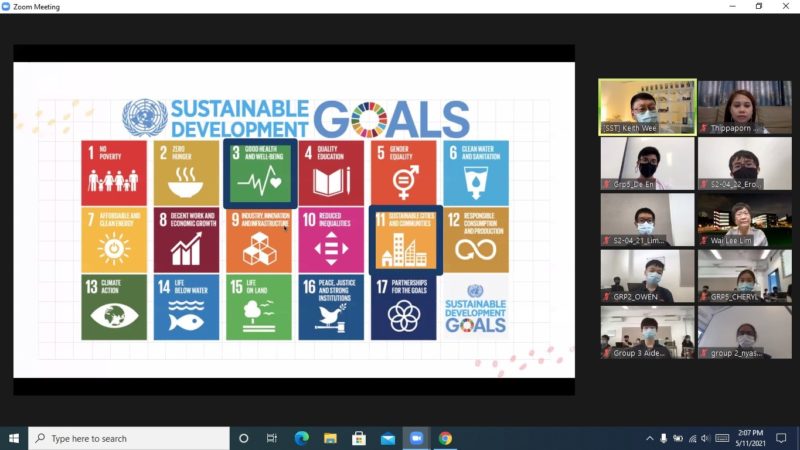Click Decent Work and Economic Growth tile
The image size is (800, 450).
point(186,240)
